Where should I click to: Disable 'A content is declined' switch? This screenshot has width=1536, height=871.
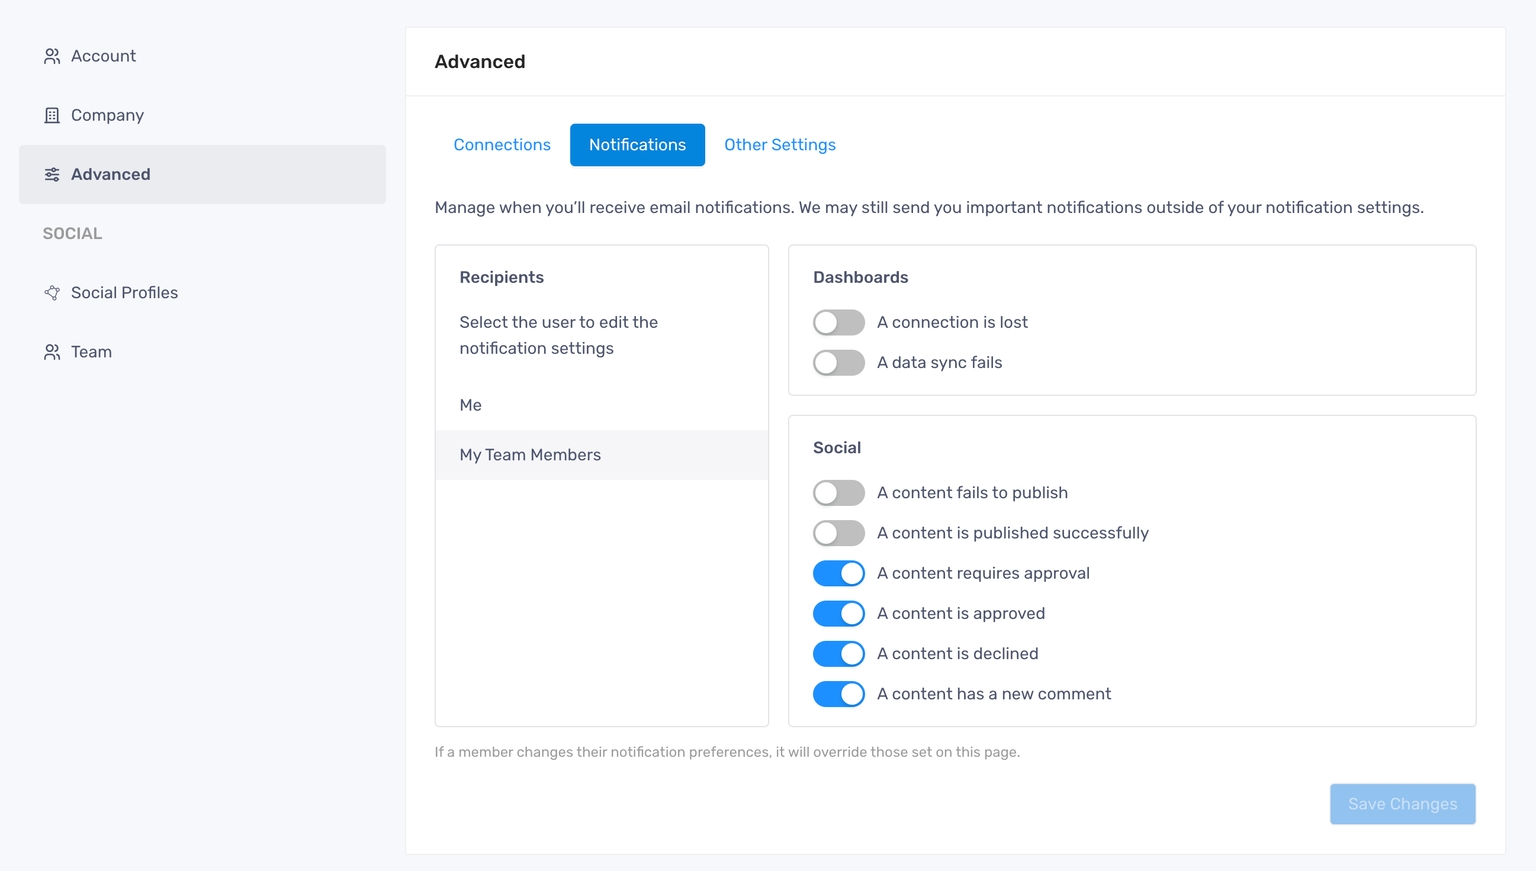(838, 654)
